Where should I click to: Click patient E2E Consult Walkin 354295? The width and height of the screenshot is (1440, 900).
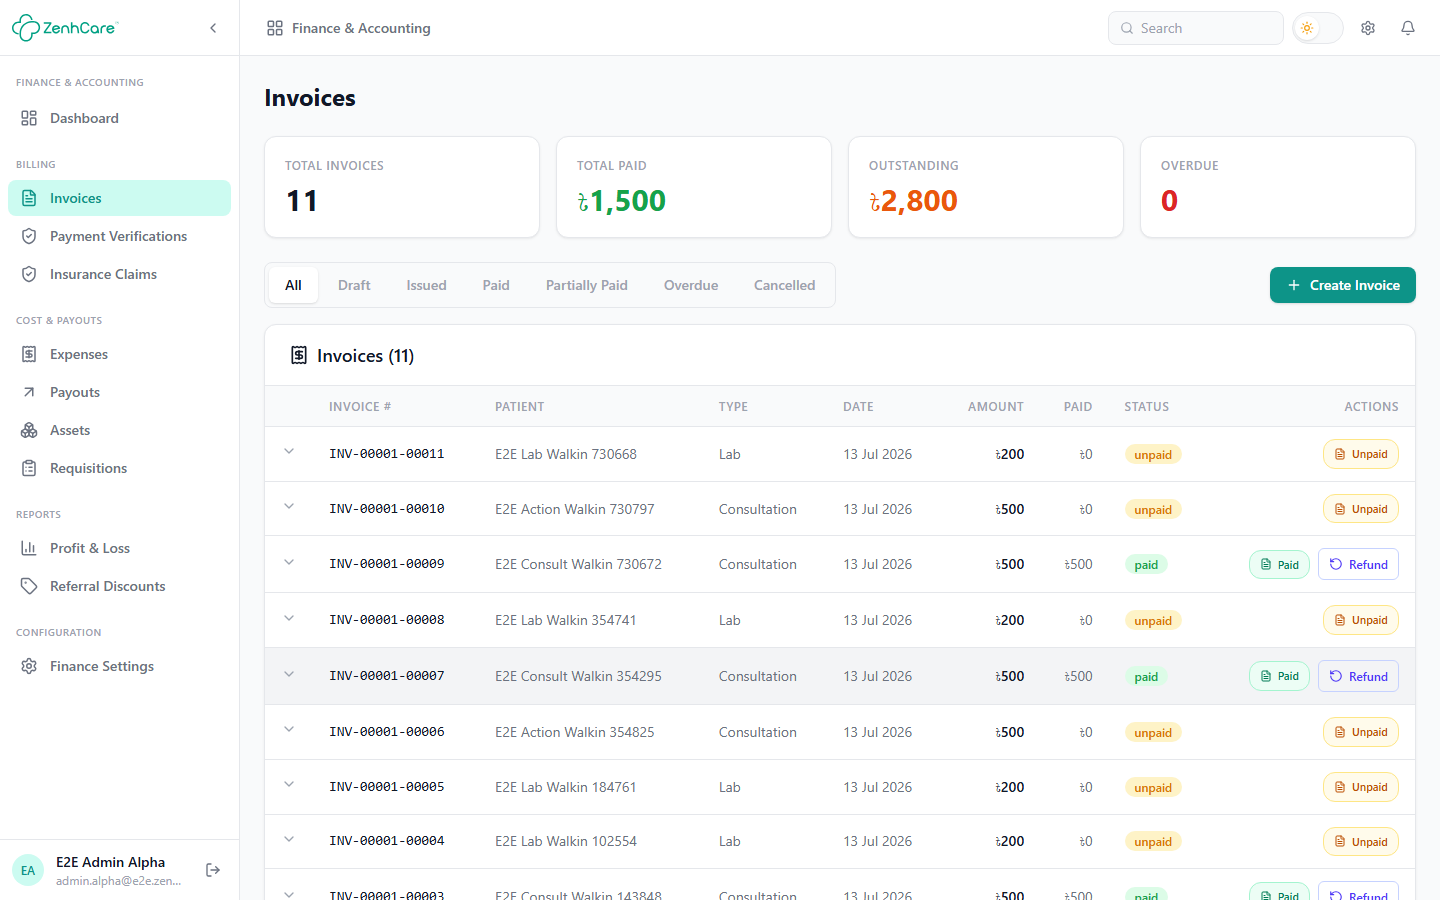tap(578, 676)
